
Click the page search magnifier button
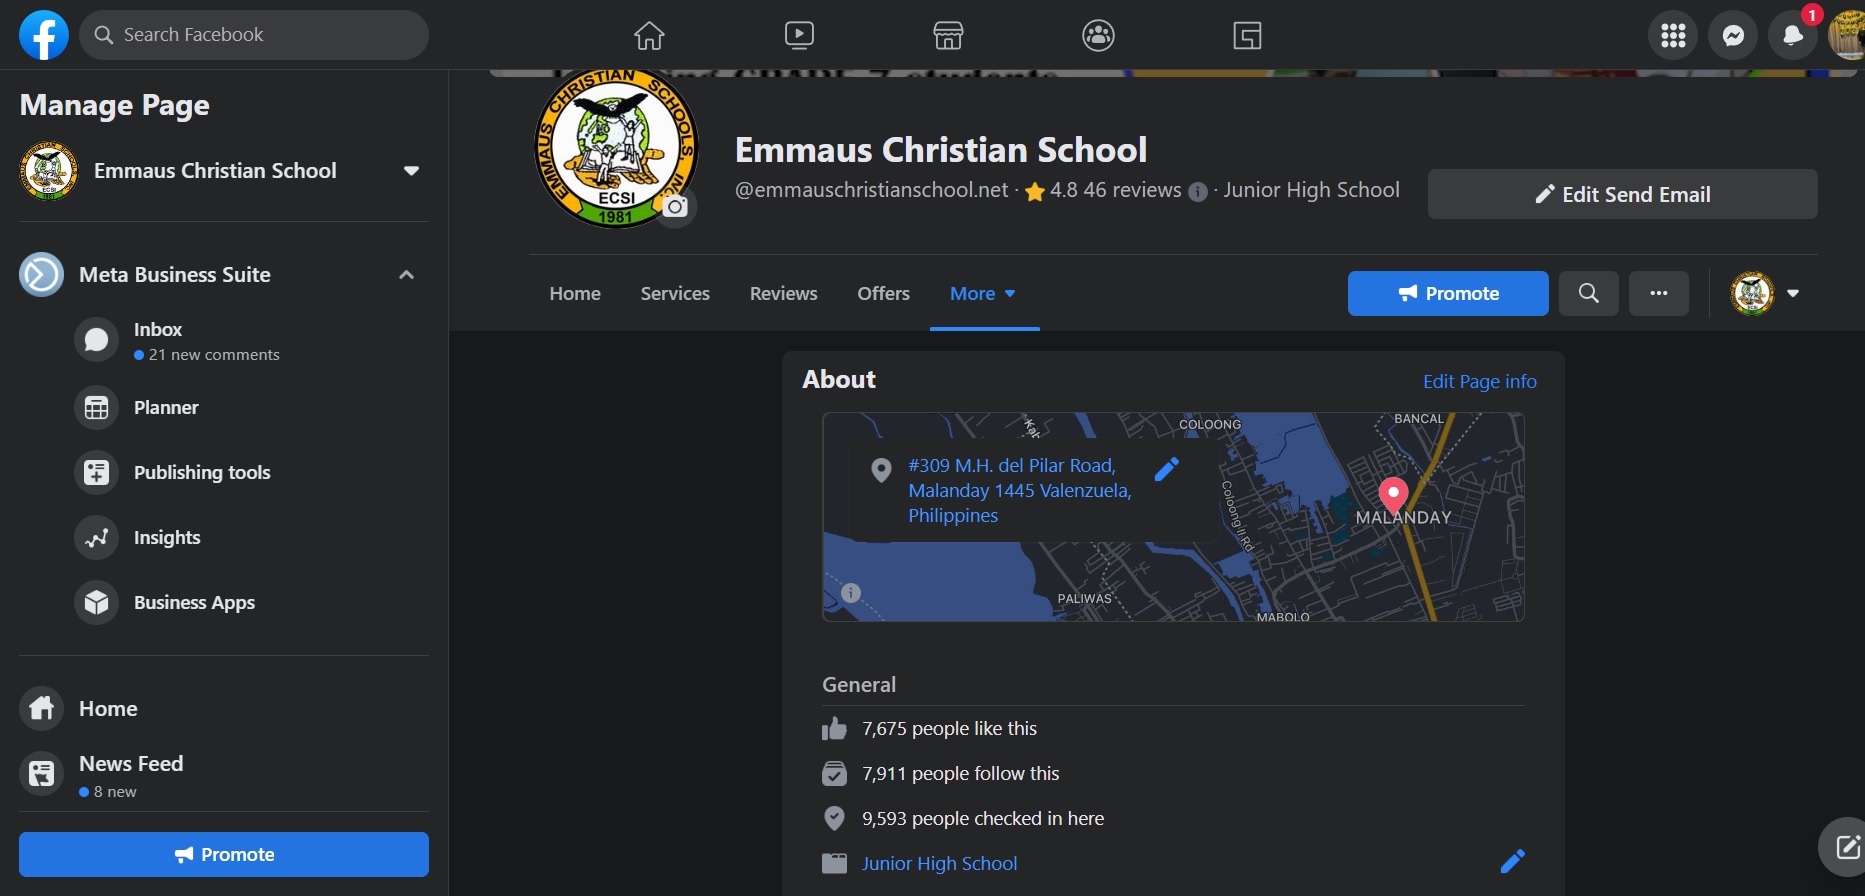pos(1588,293)
